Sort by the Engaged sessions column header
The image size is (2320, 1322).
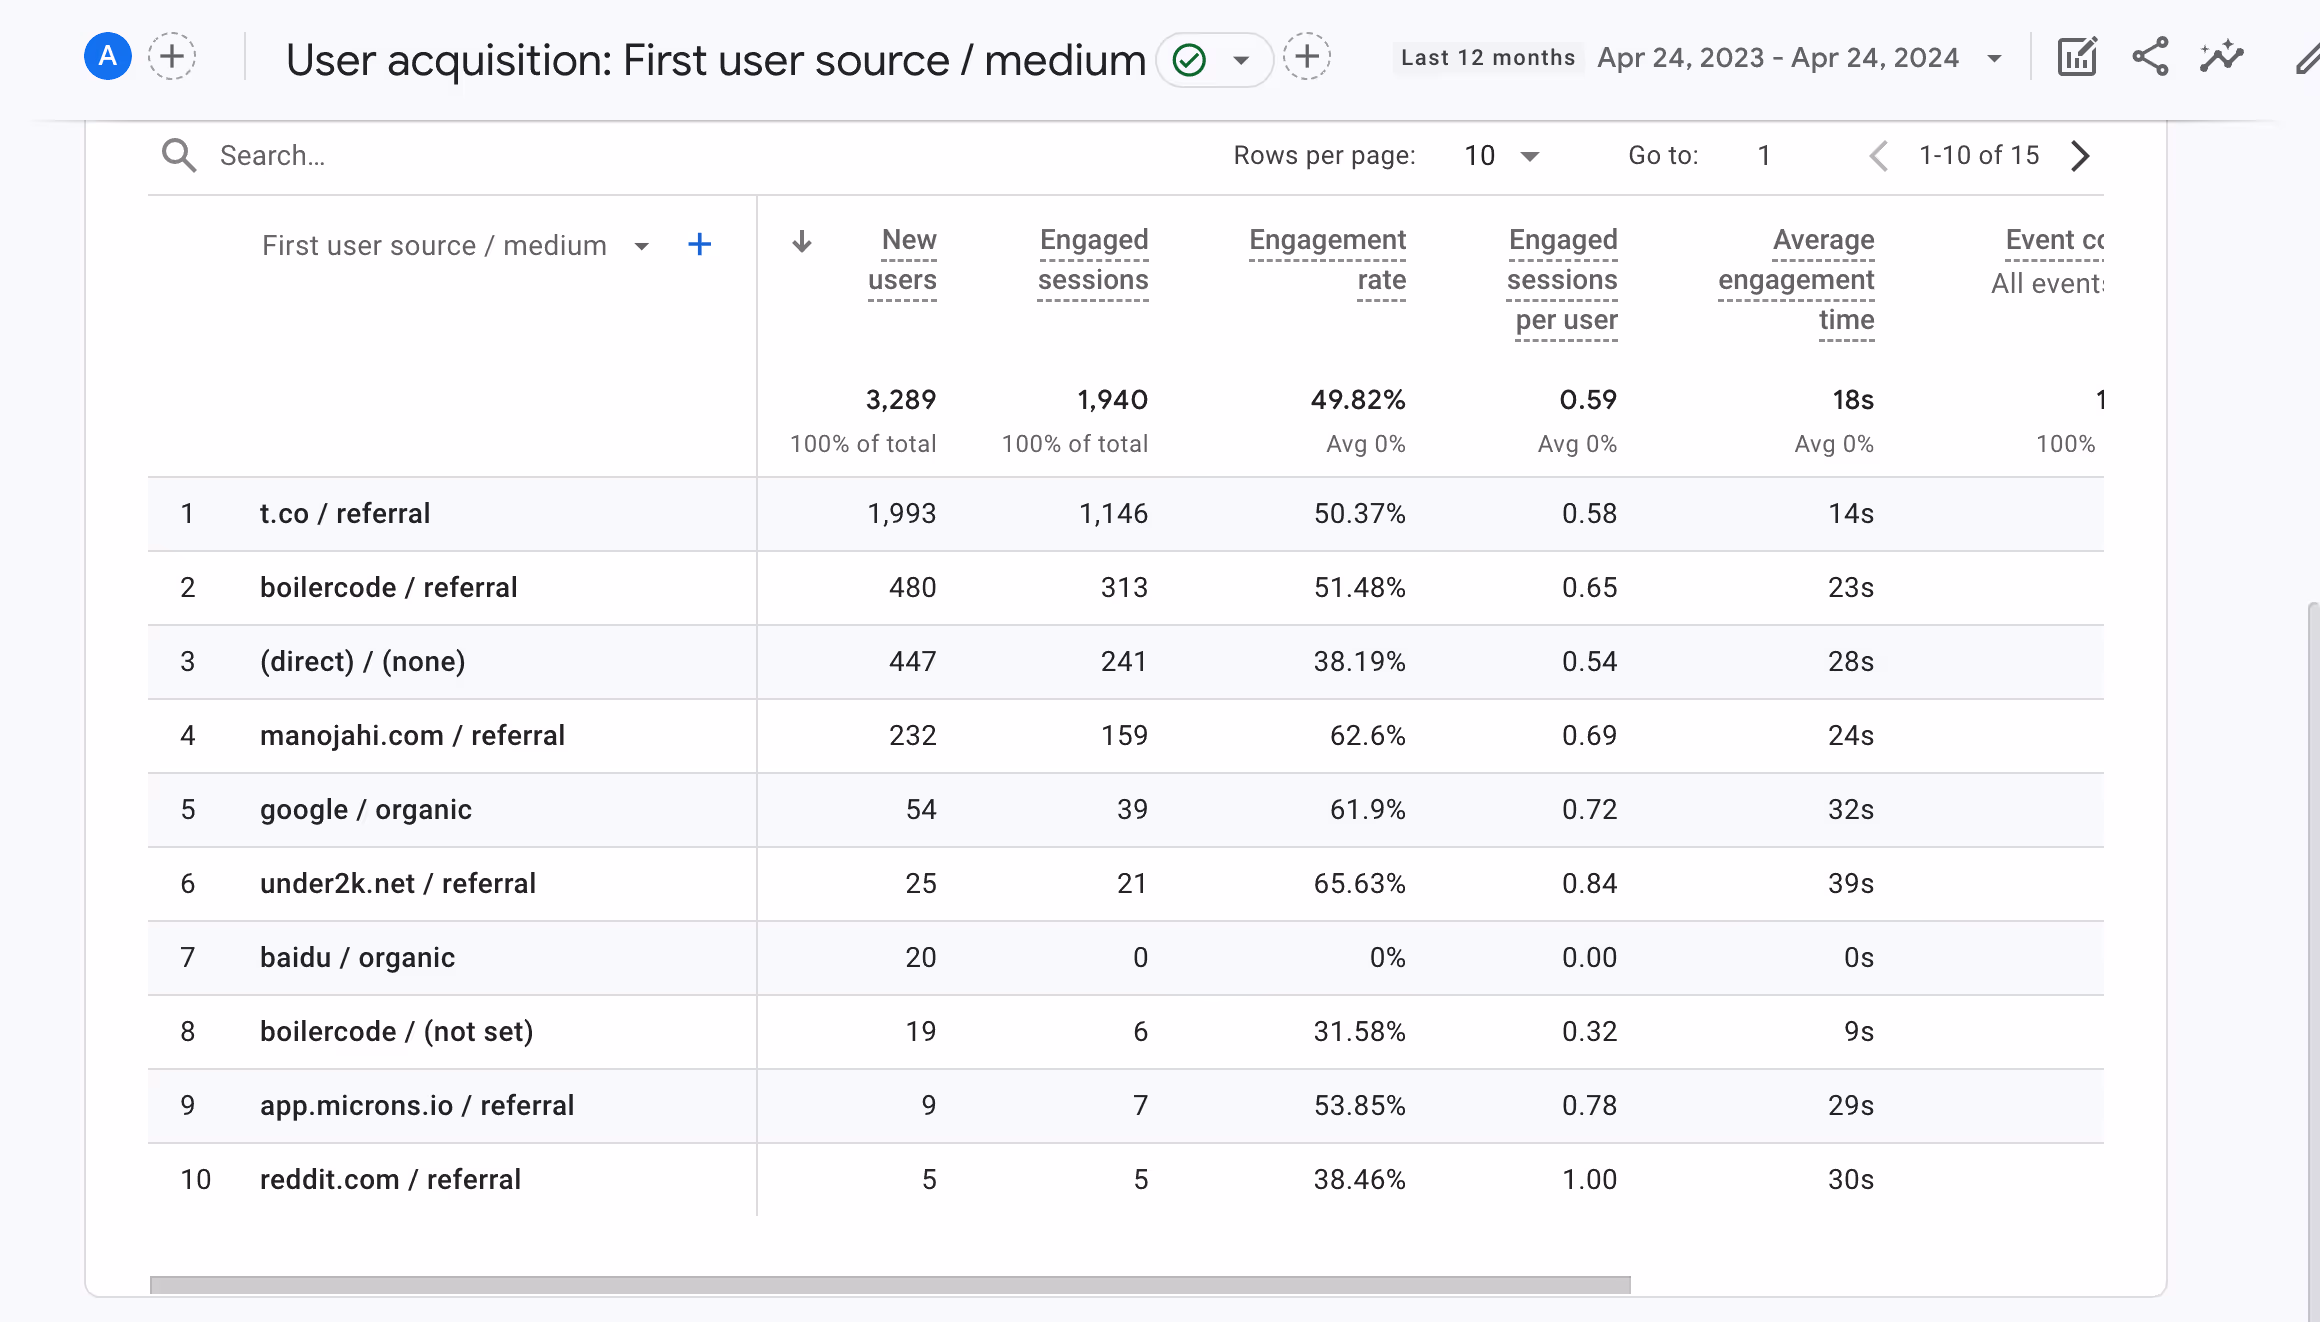(1093, 260)
